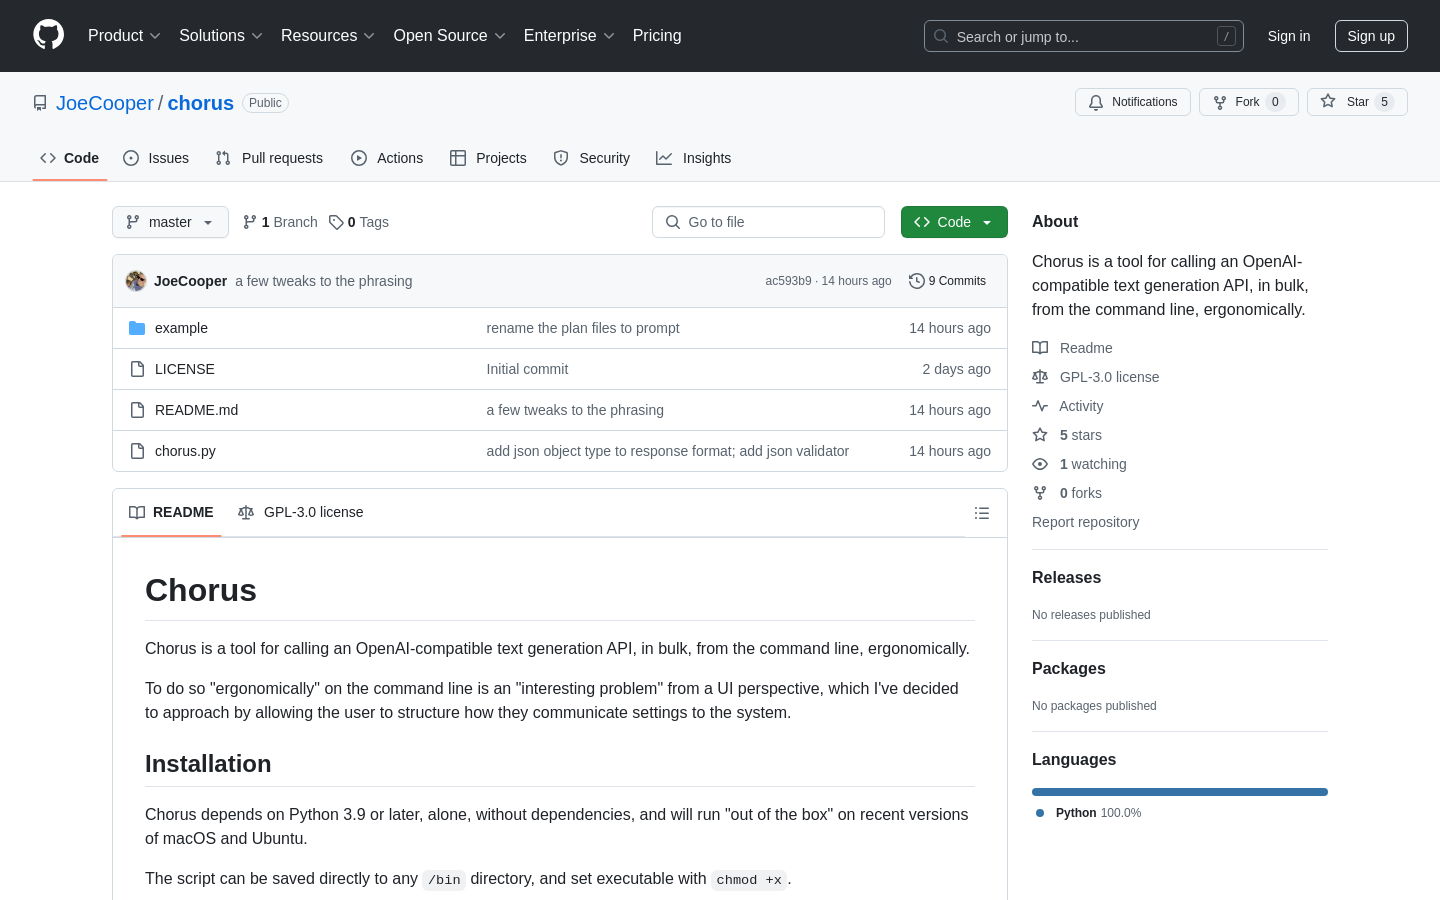Open JoeCooper owner profile link
Image resolution: width=1440 pixels, height=900 pixels.
coord(105,103)
